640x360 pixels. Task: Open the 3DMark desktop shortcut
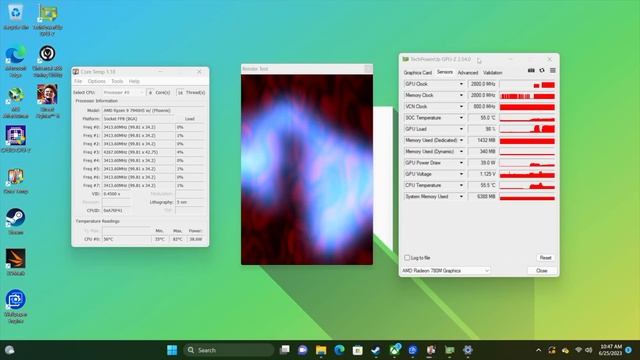[16, 262]
